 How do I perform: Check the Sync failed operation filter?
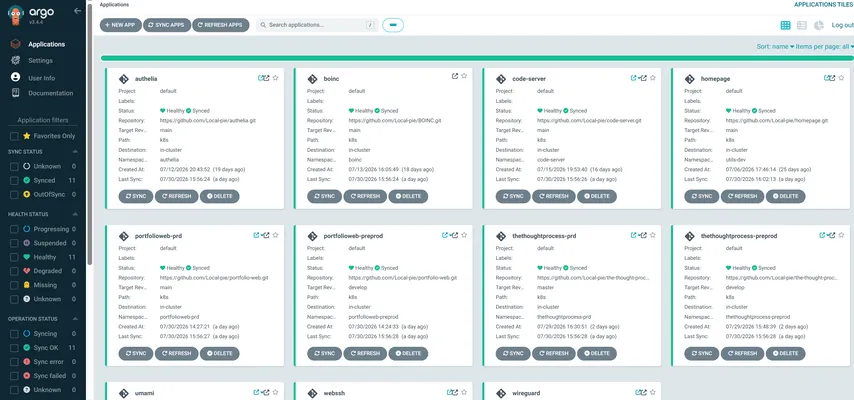click(14, 376)
